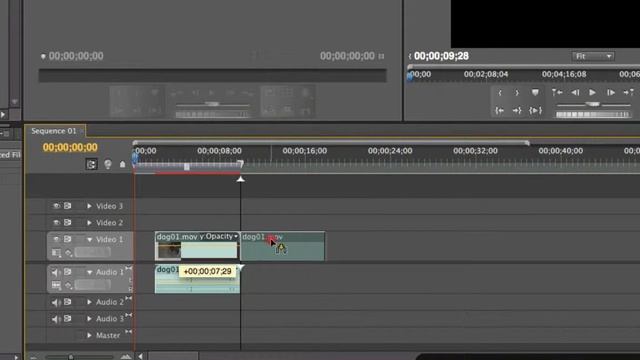640x360 pixels.
Task: Expand the Video 3 track
Action: click(x=89, y=206)
